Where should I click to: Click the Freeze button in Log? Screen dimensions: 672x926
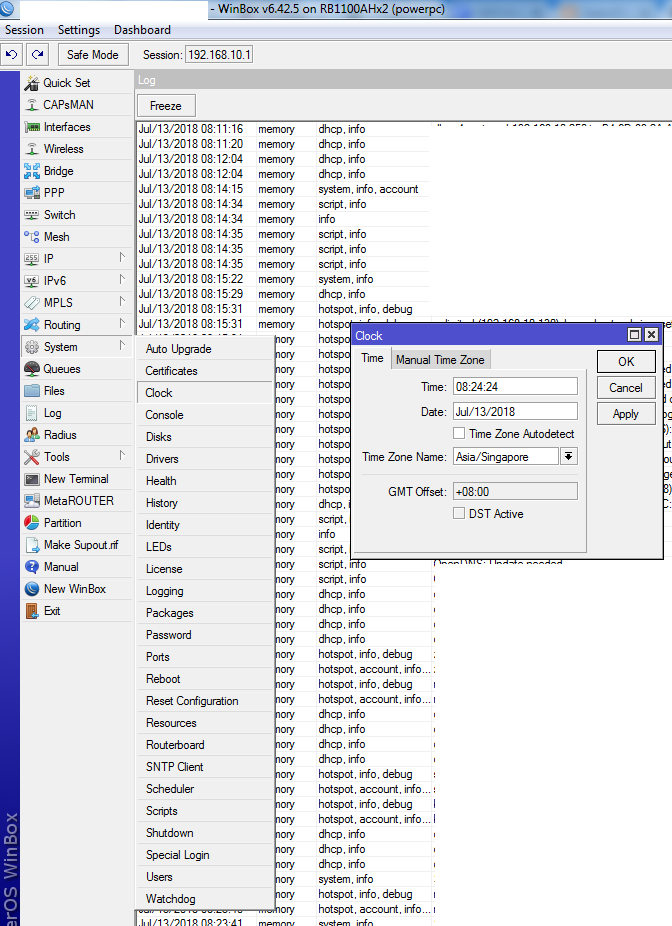pyautogui.click(x=166, y=106)
